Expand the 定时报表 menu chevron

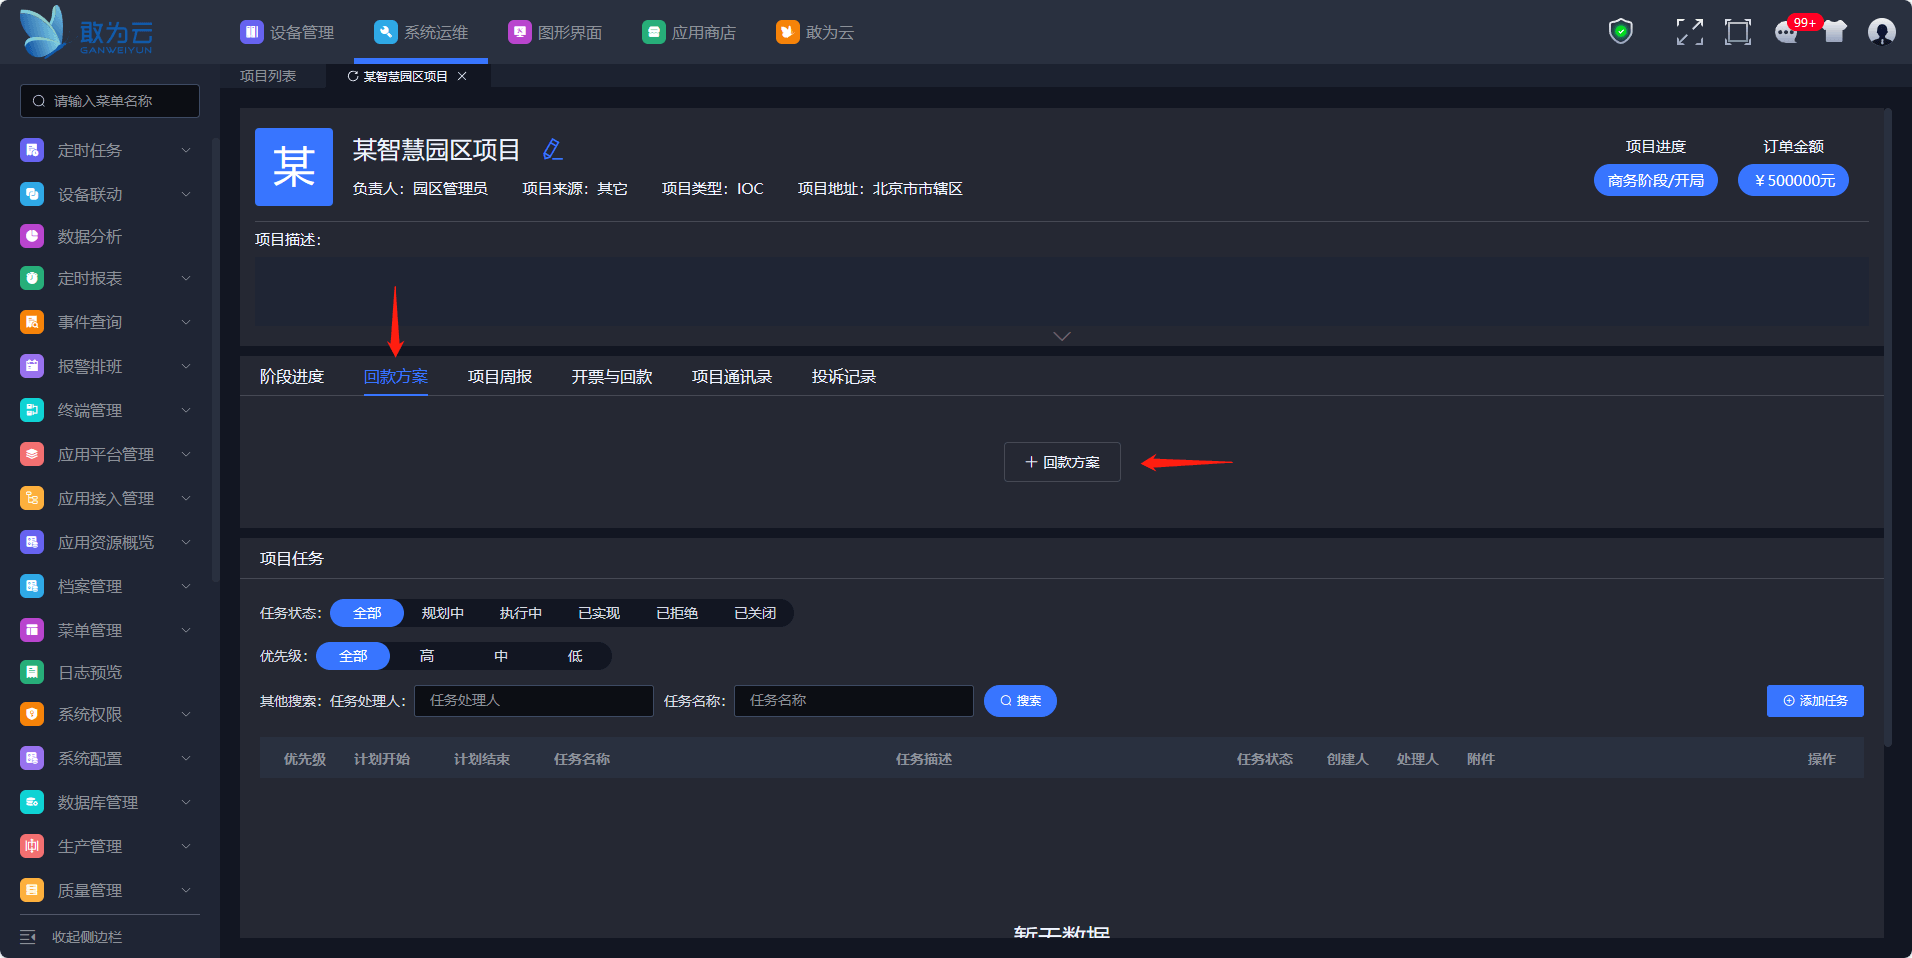(x=186, y=278)
